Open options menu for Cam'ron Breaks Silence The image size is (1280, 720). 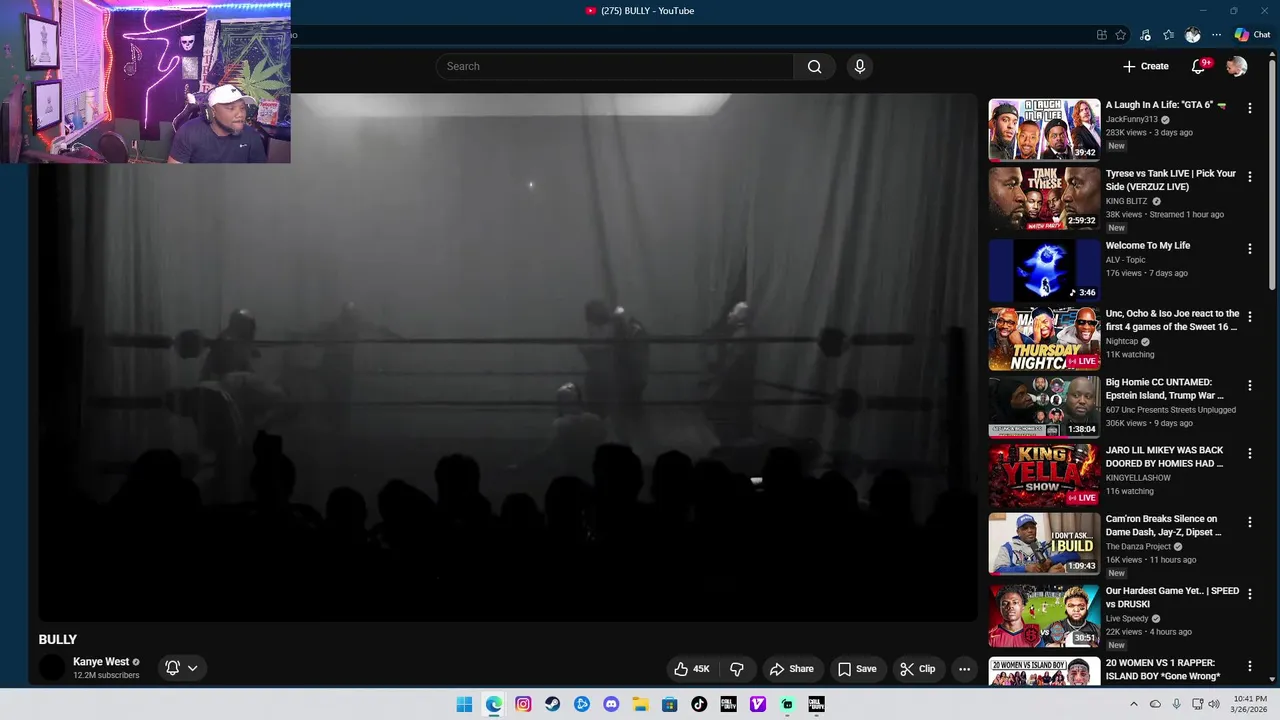(1249, 522)
